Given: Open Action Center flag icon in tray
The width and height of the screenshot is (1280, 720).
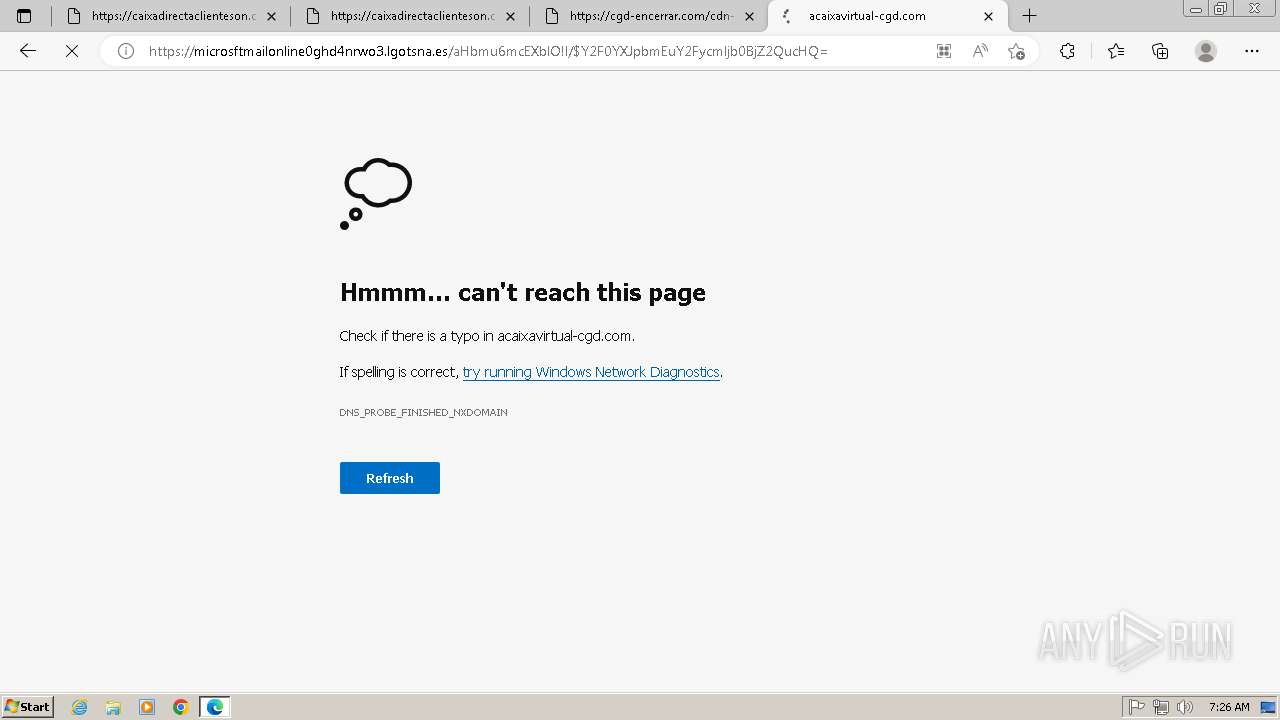Looking at the screenshot, I should coord(1137,707).
